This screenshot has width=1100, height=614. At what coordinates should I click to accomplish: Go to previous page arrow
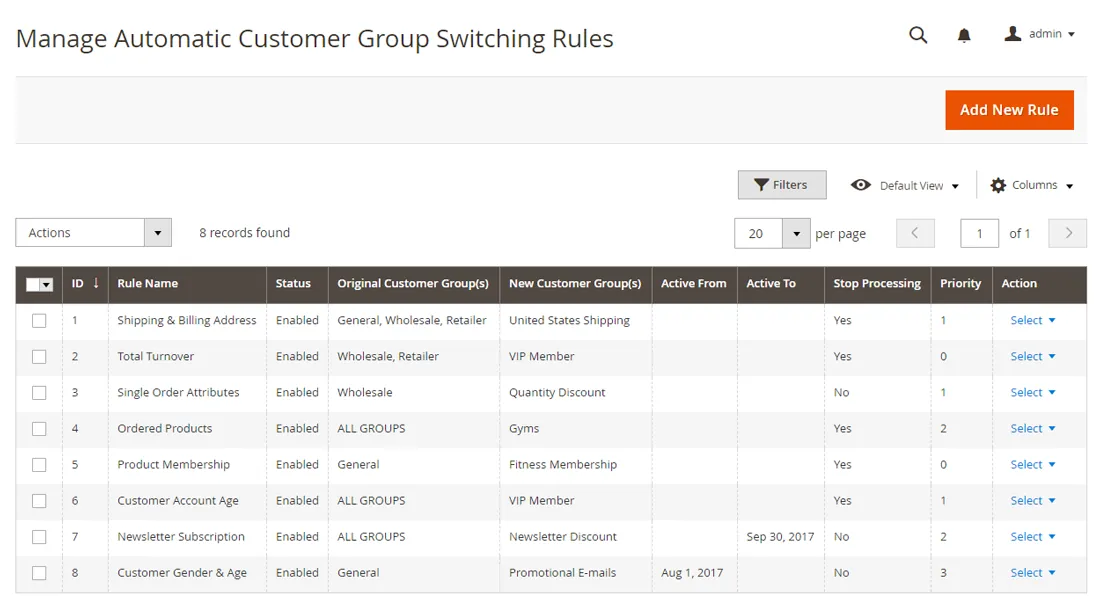(915, 233)
